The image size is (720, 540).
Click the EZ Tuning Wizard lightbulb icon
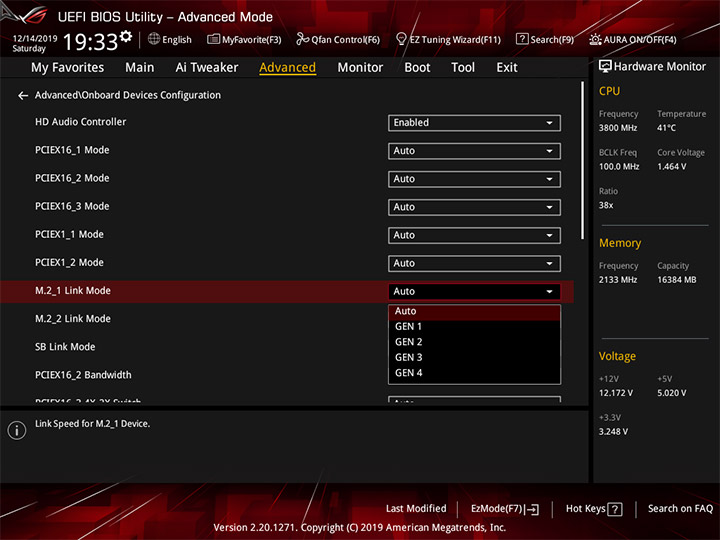[401, 39]
